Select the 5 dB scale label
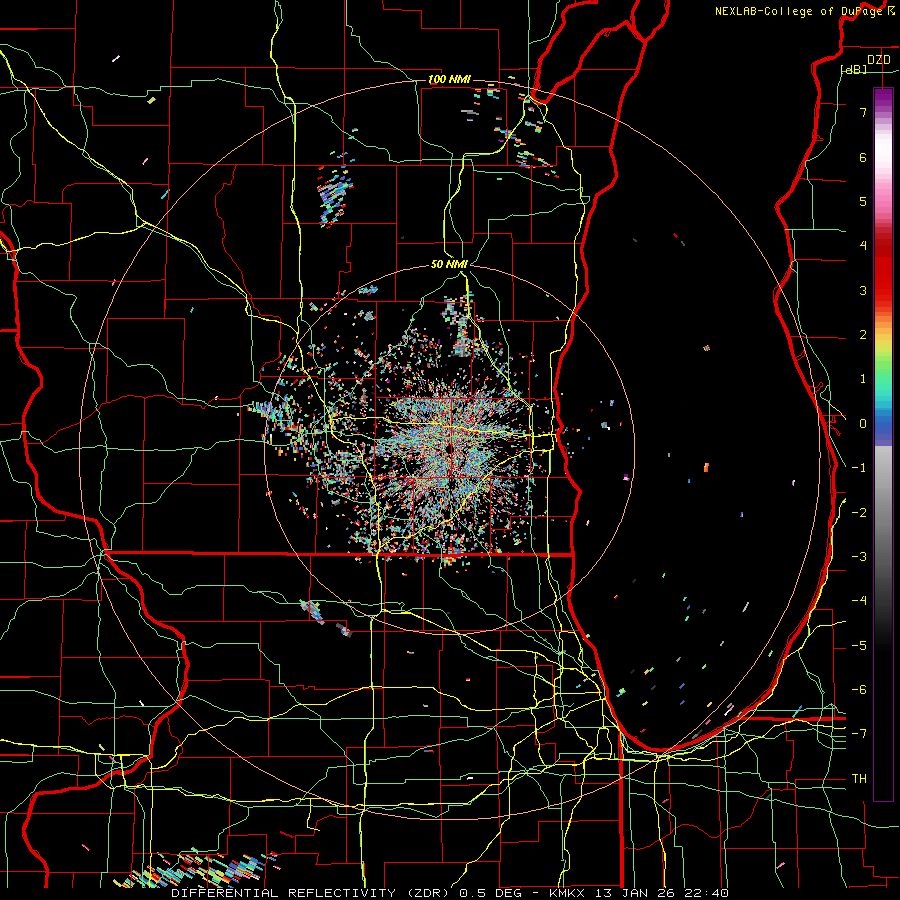The width and height of the screenshot is (900, 900). (x=863, y=201)
